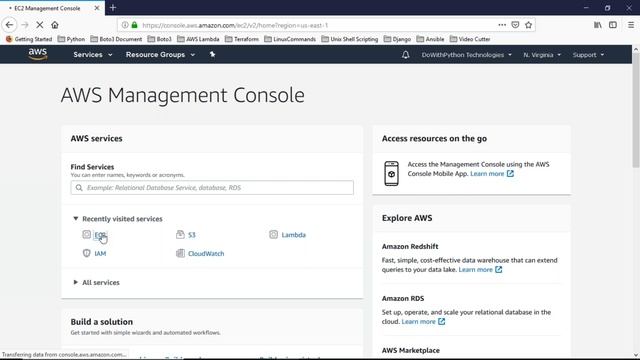Open page actions three-dot menu
Image resolution: width=640 pixels, height=360 pixels.
[502, 25]
